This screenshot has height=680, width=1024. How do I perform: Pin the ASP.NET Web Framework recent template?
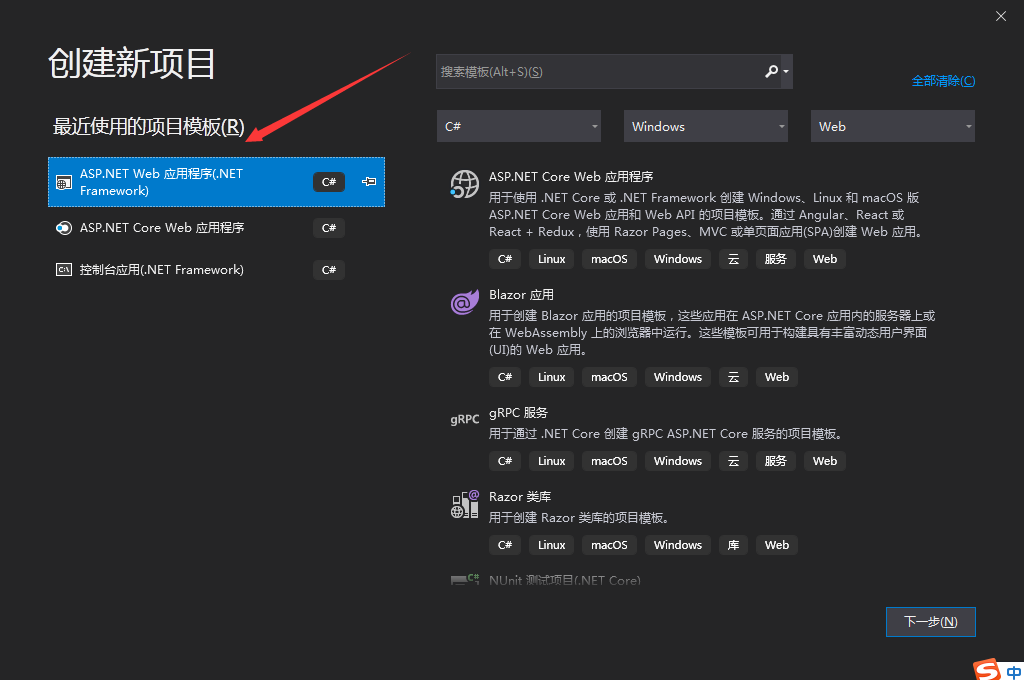pyautogui.click(x=369, y=182)
